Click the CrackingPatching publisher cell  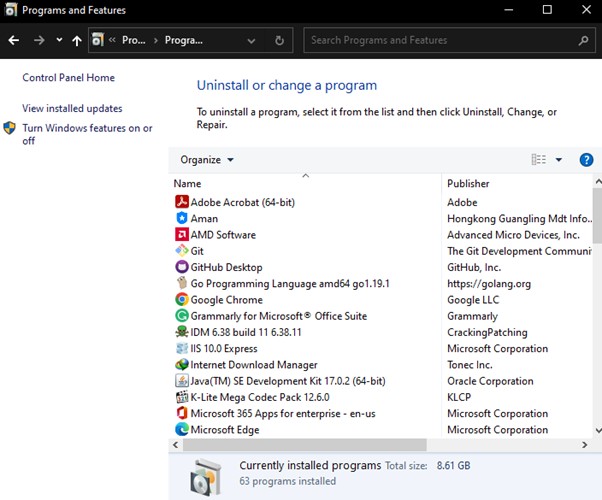tap(487, 332)
